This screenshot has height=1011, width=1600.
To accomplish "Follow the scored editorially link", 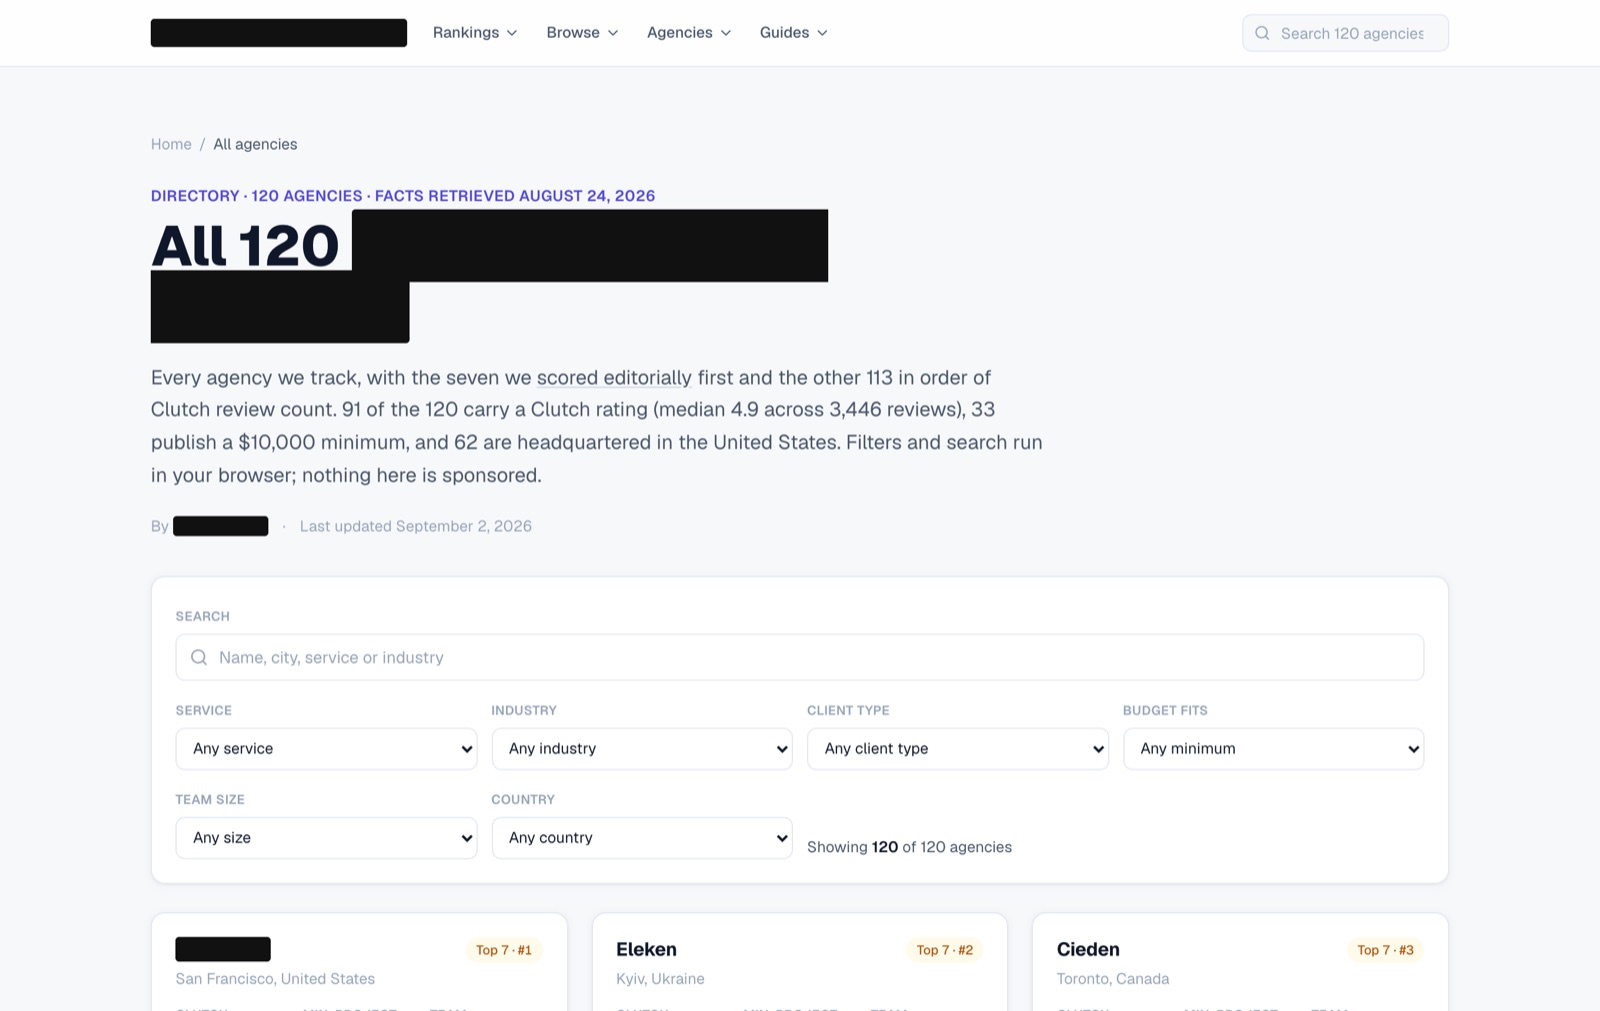I will [x=614, y=378].
